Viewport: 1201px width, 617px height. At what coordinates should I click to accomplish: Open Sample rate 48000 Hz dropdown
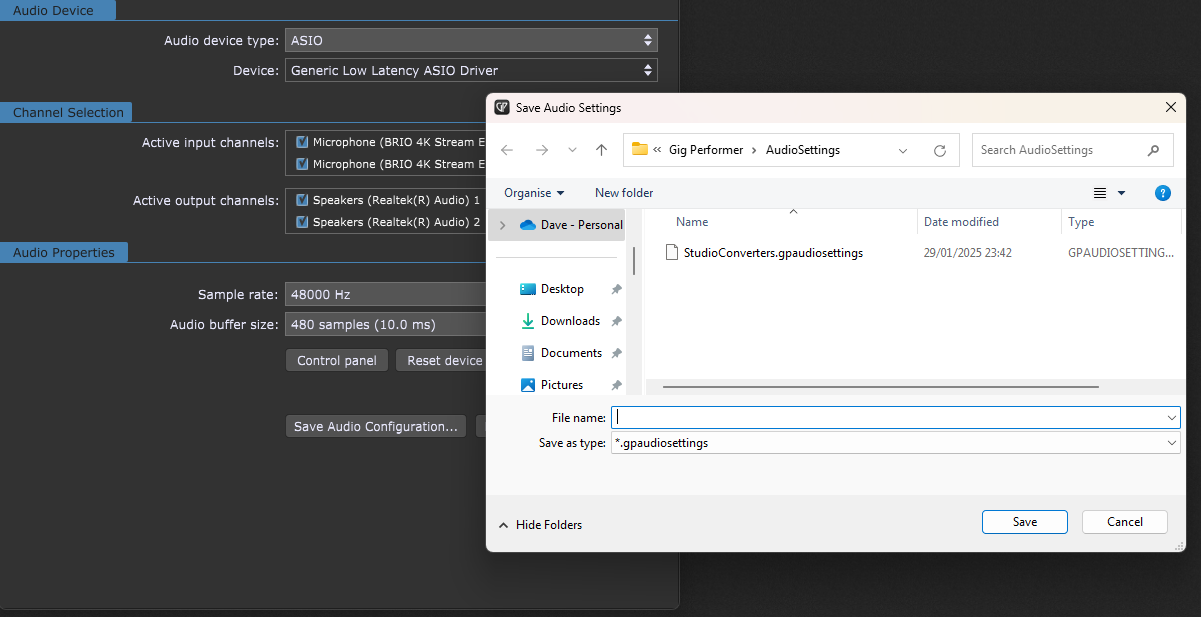[x=386, y=295]
